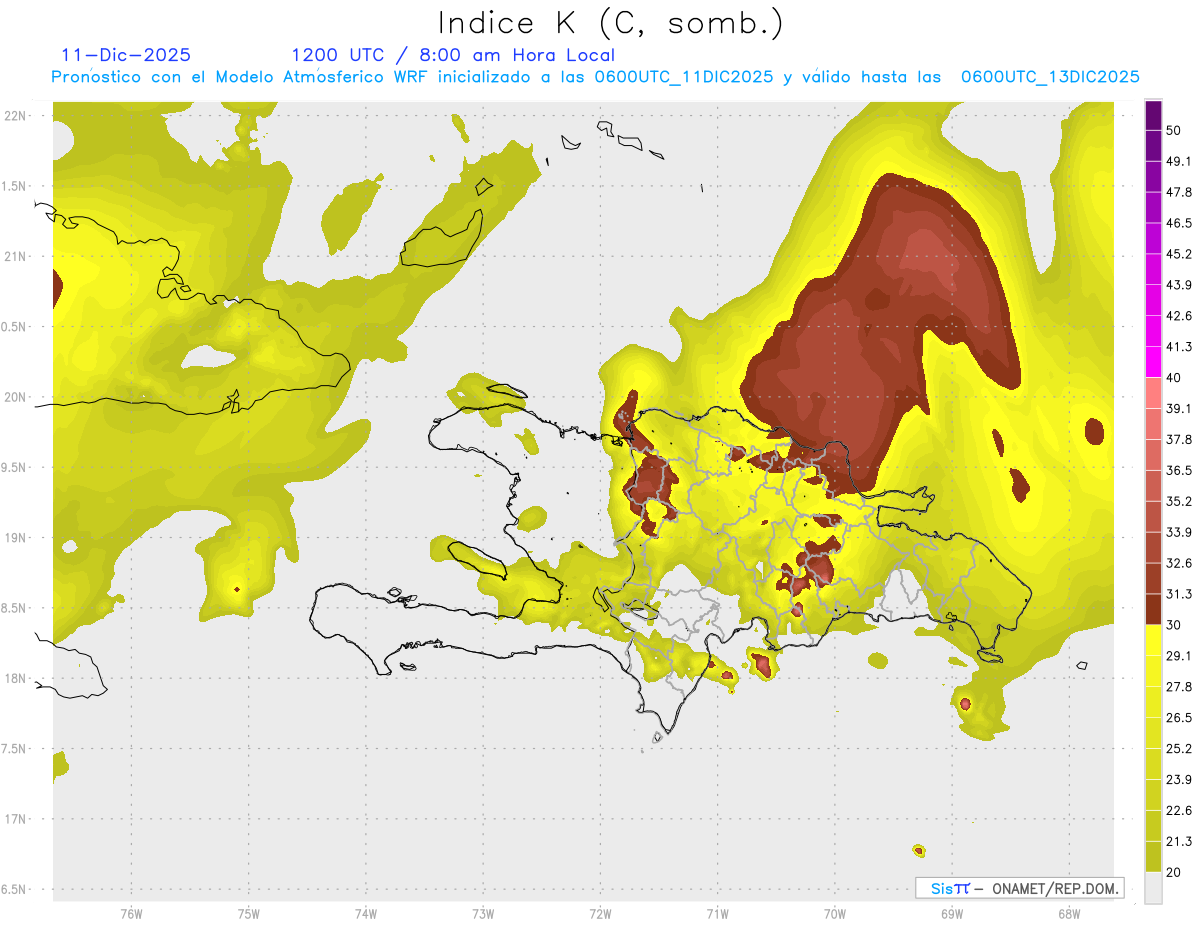Select the "19N" latitude axis label

pyautogui.click(x=15, y=538)
